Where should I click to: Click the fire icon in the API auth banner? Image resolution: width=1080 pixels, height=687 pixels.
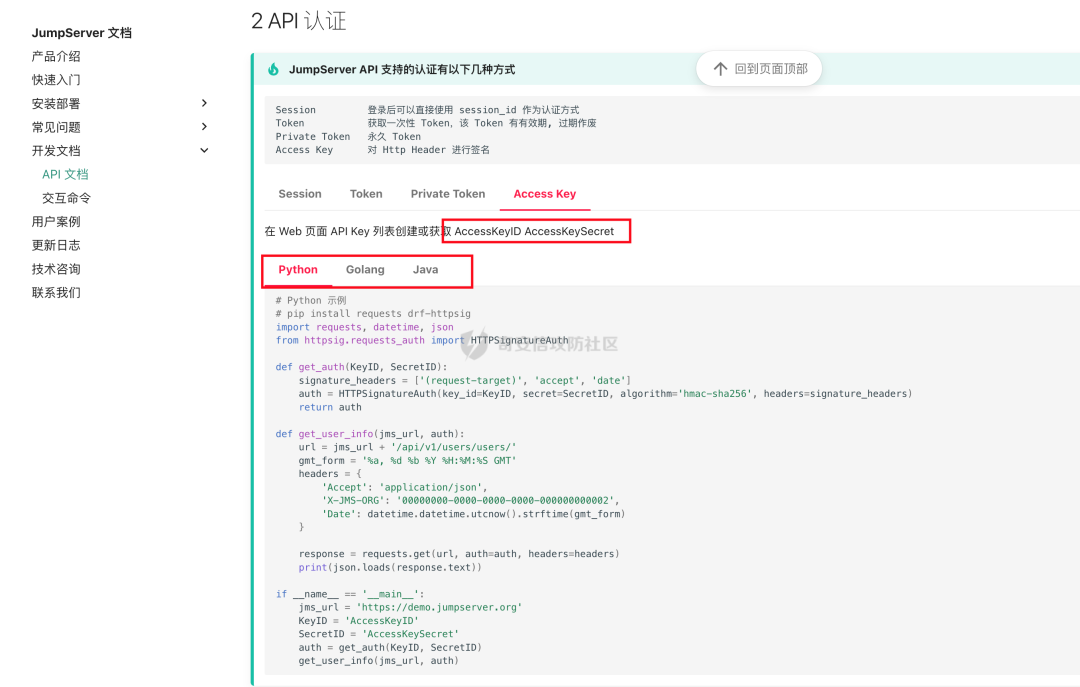(273, 69)
